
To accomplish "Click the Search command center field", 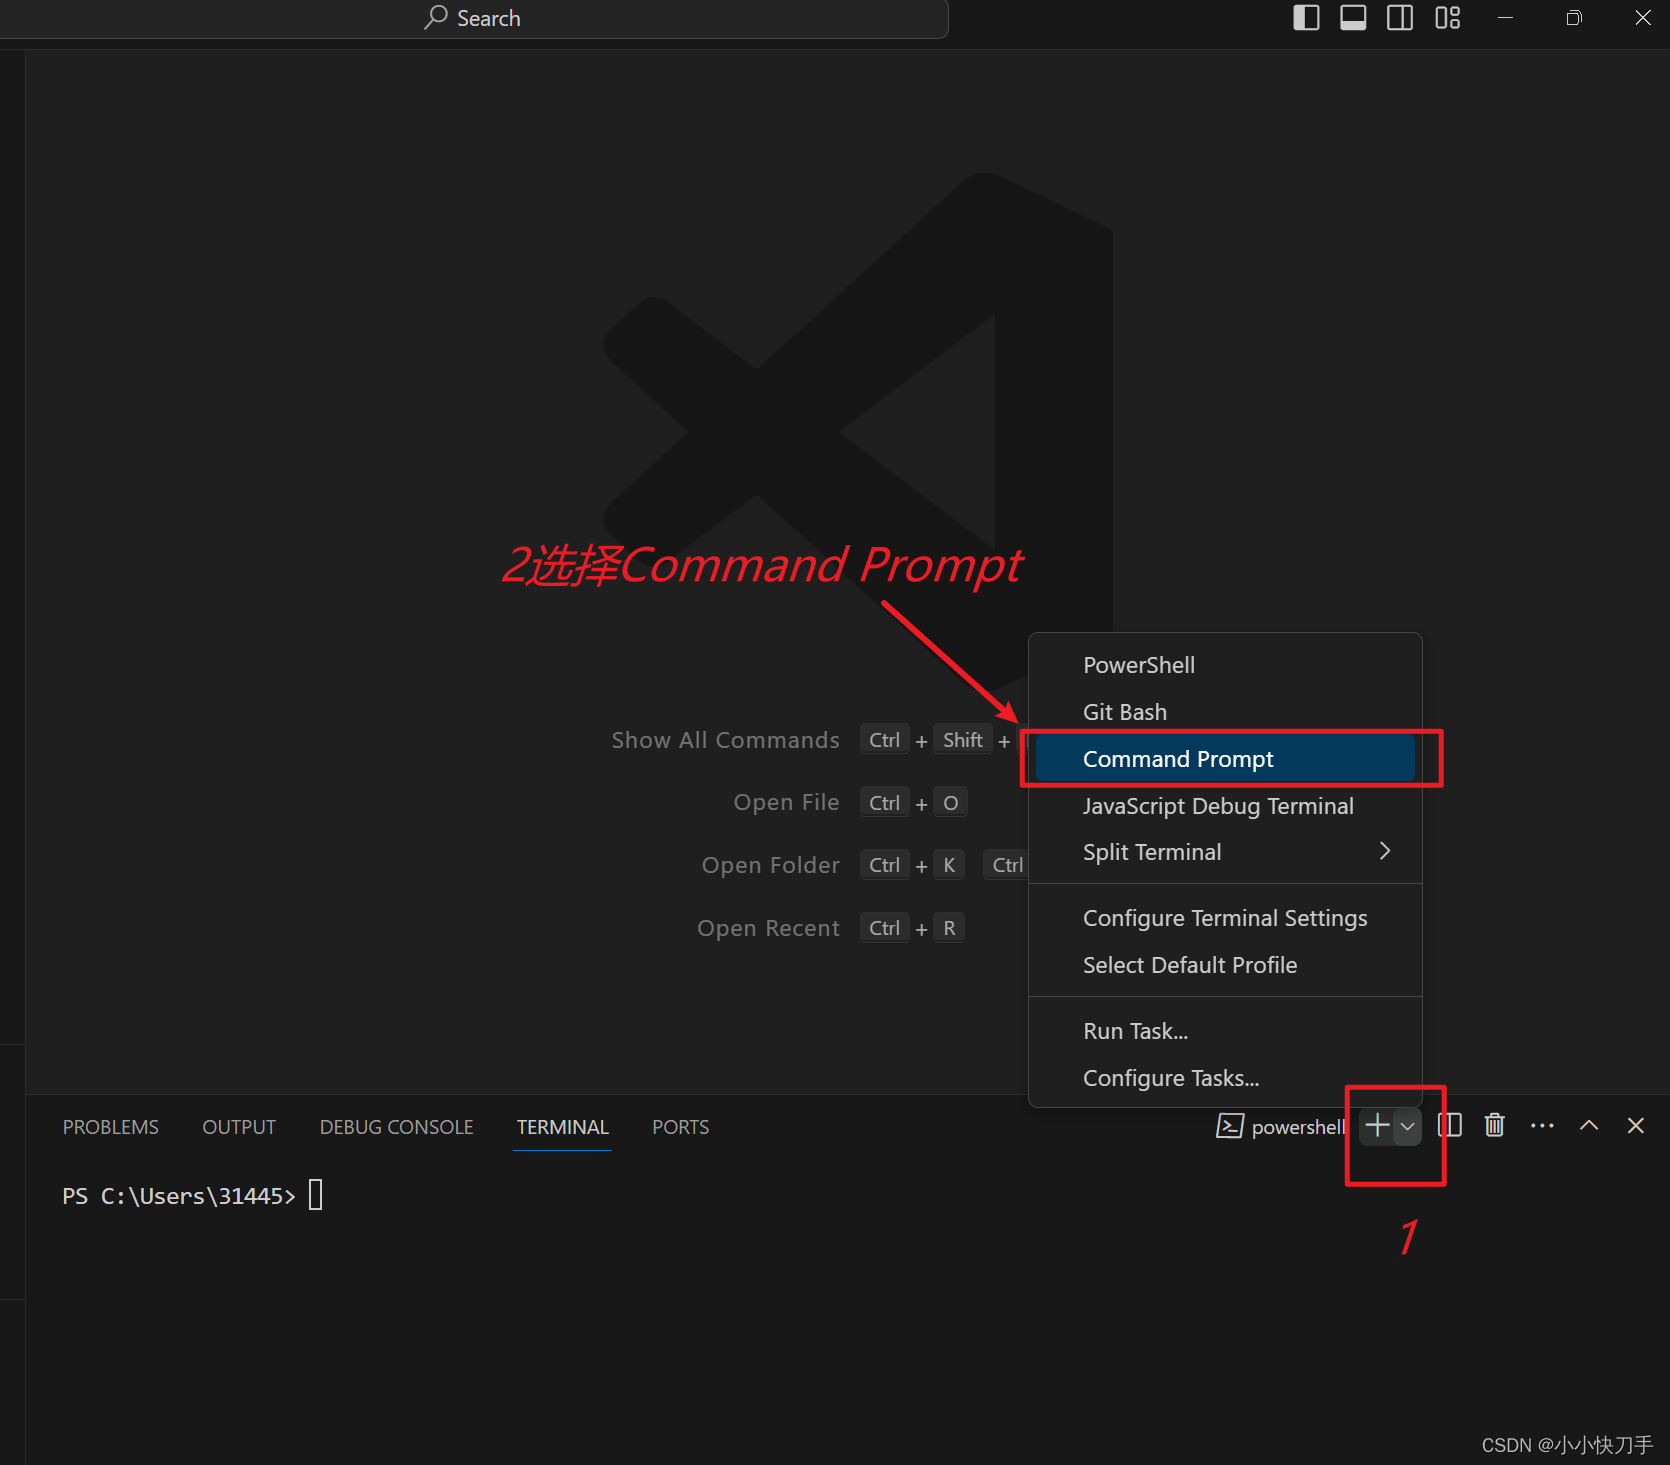I will [x=474, y=18].
